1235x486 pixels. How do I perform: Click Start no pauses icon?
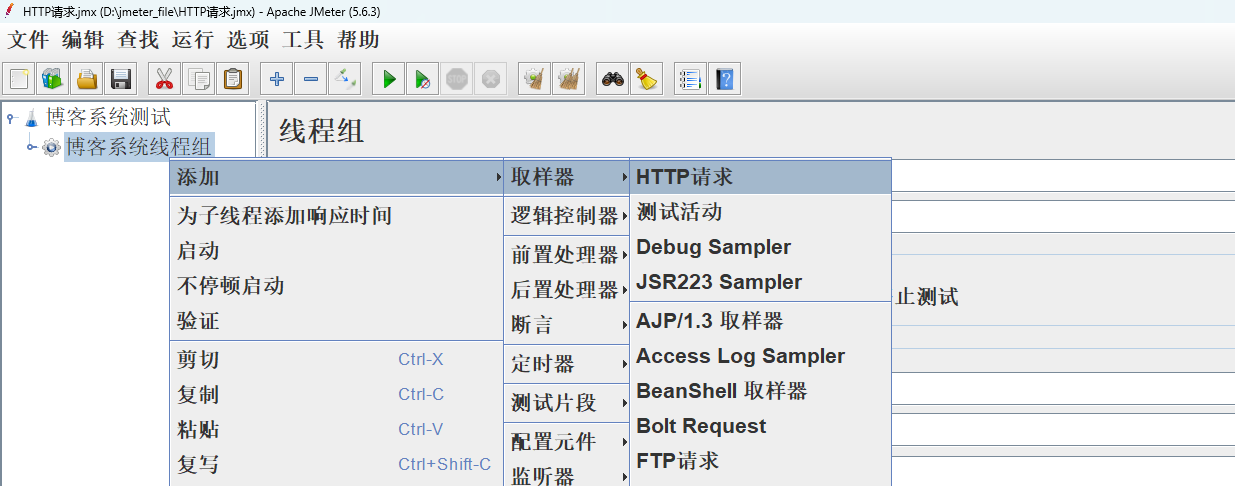[x=423, y=78]
